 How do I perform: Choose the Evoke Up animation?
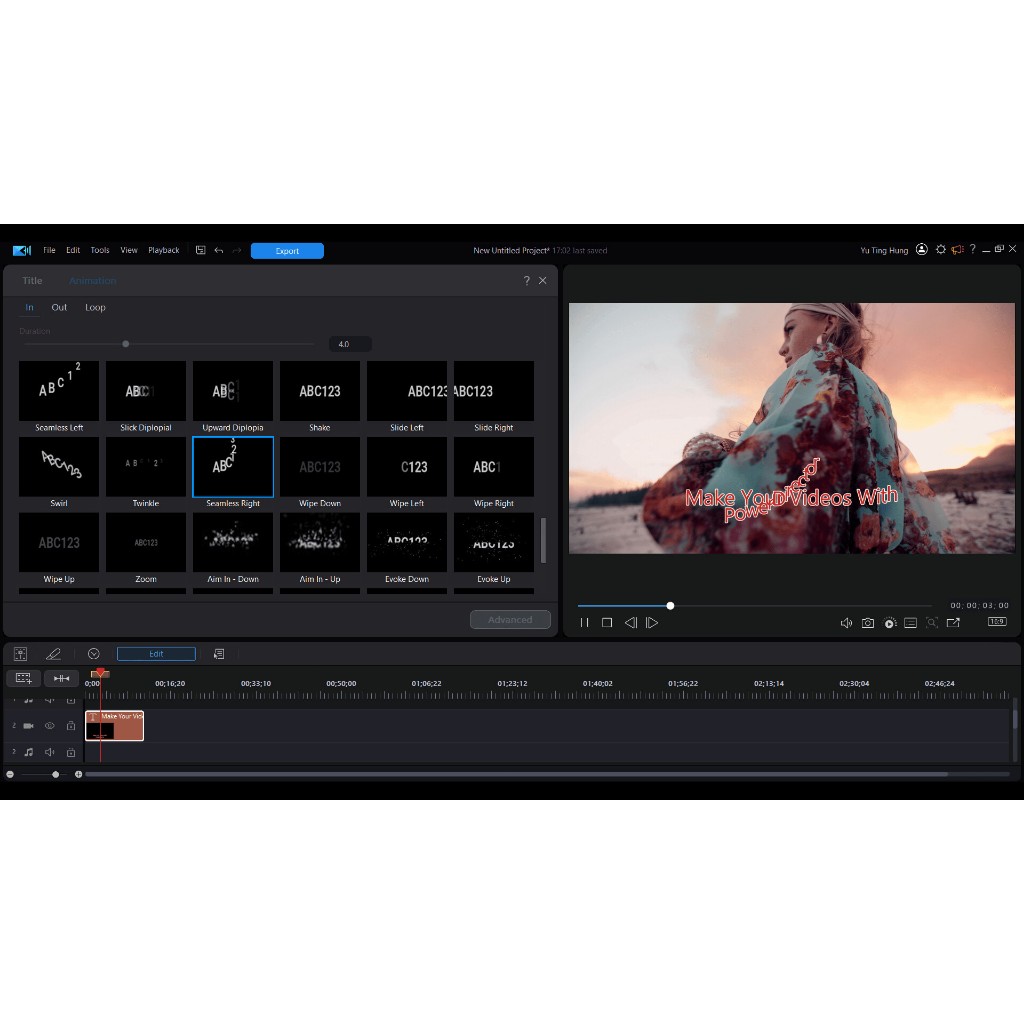point(494,548)
